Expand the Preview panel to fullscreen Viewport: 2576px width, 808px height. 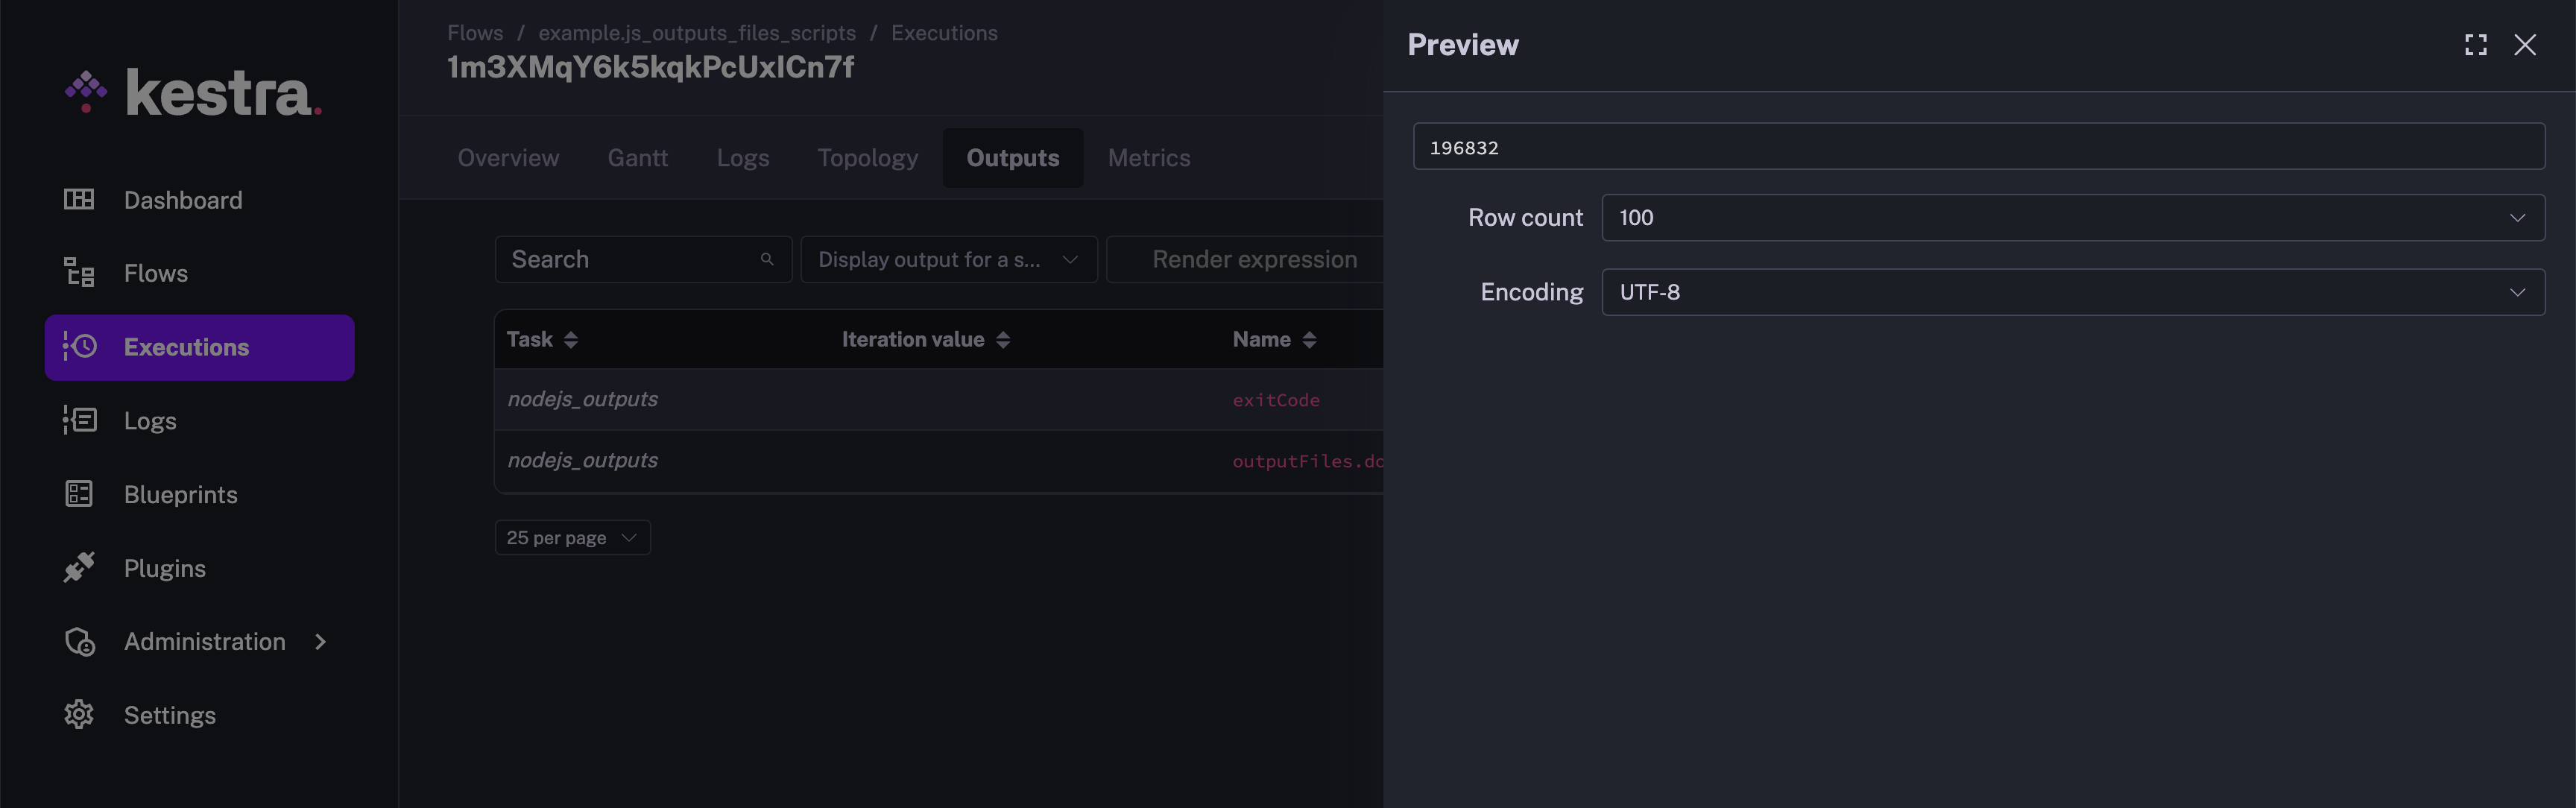(2475, 45)
